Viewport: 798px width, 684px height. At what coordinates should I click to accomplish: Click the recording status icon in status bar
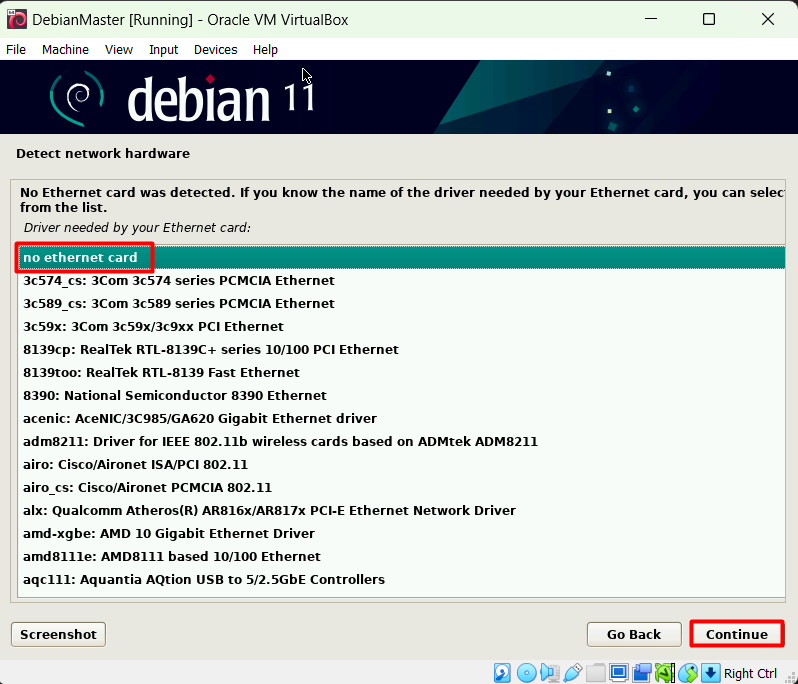point(642,673)
